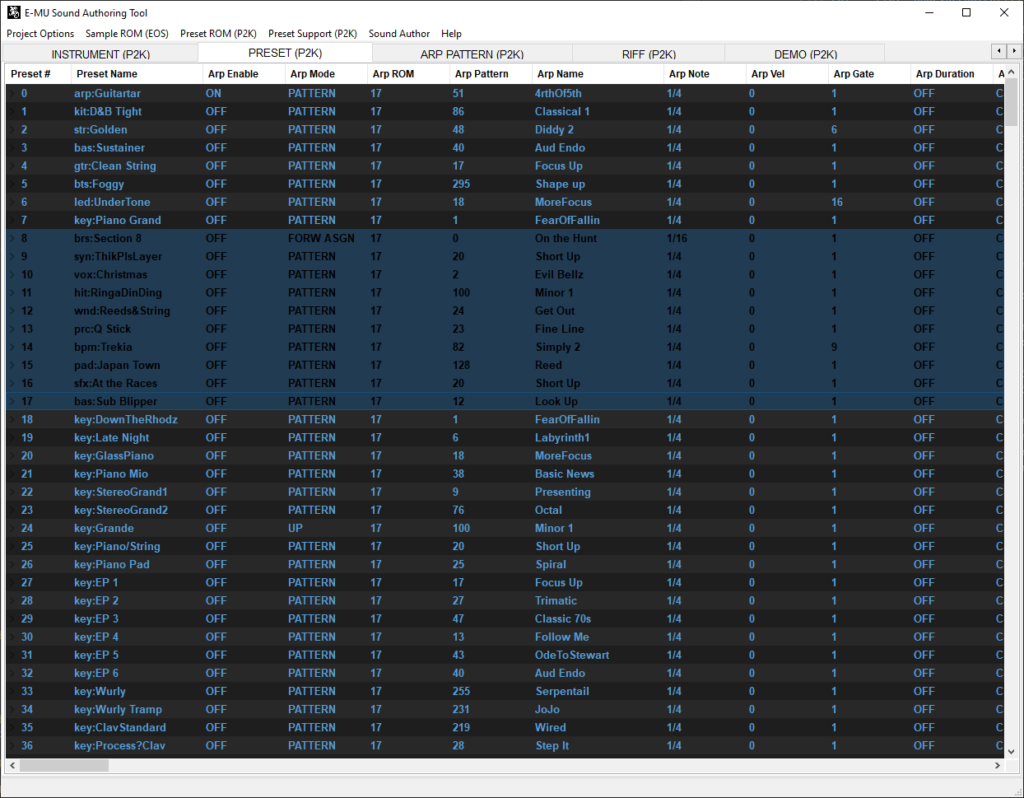The width and height of the screenshot is (1024, 798).
Task: Sort by the Arp Pattern column header
Action: [x=490, y=74]
